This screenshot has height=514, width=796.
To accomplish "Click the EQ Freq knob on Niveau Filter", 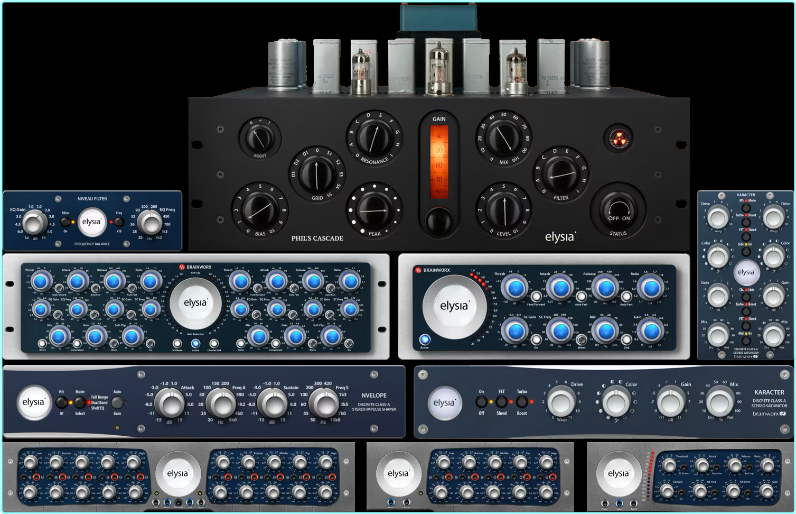I will 150,222.
